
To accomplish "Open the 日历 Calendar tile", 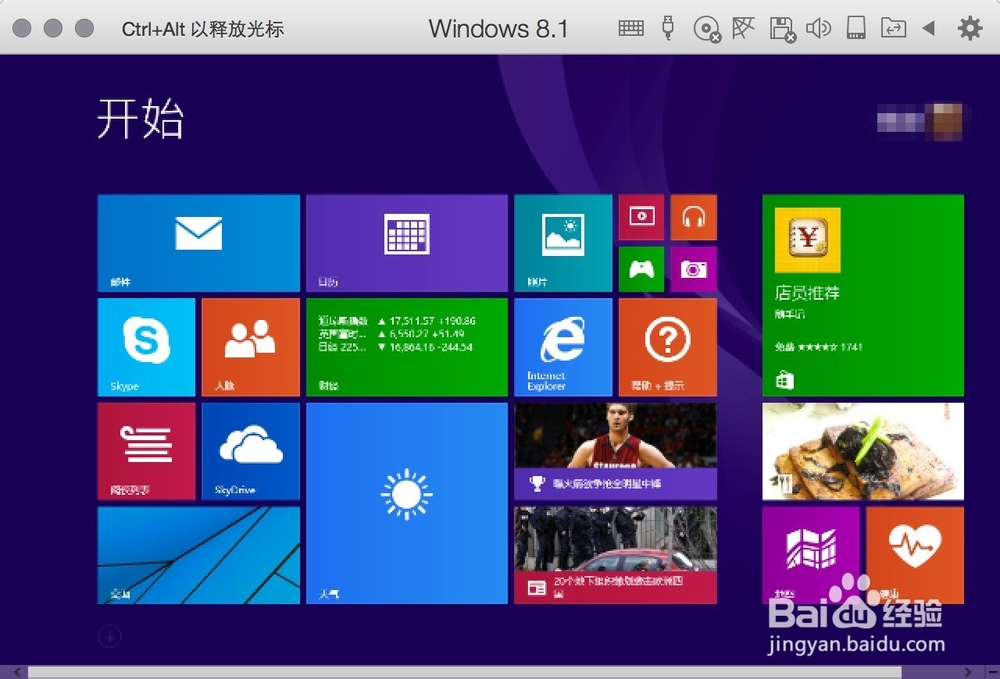I will click(406, 242).
